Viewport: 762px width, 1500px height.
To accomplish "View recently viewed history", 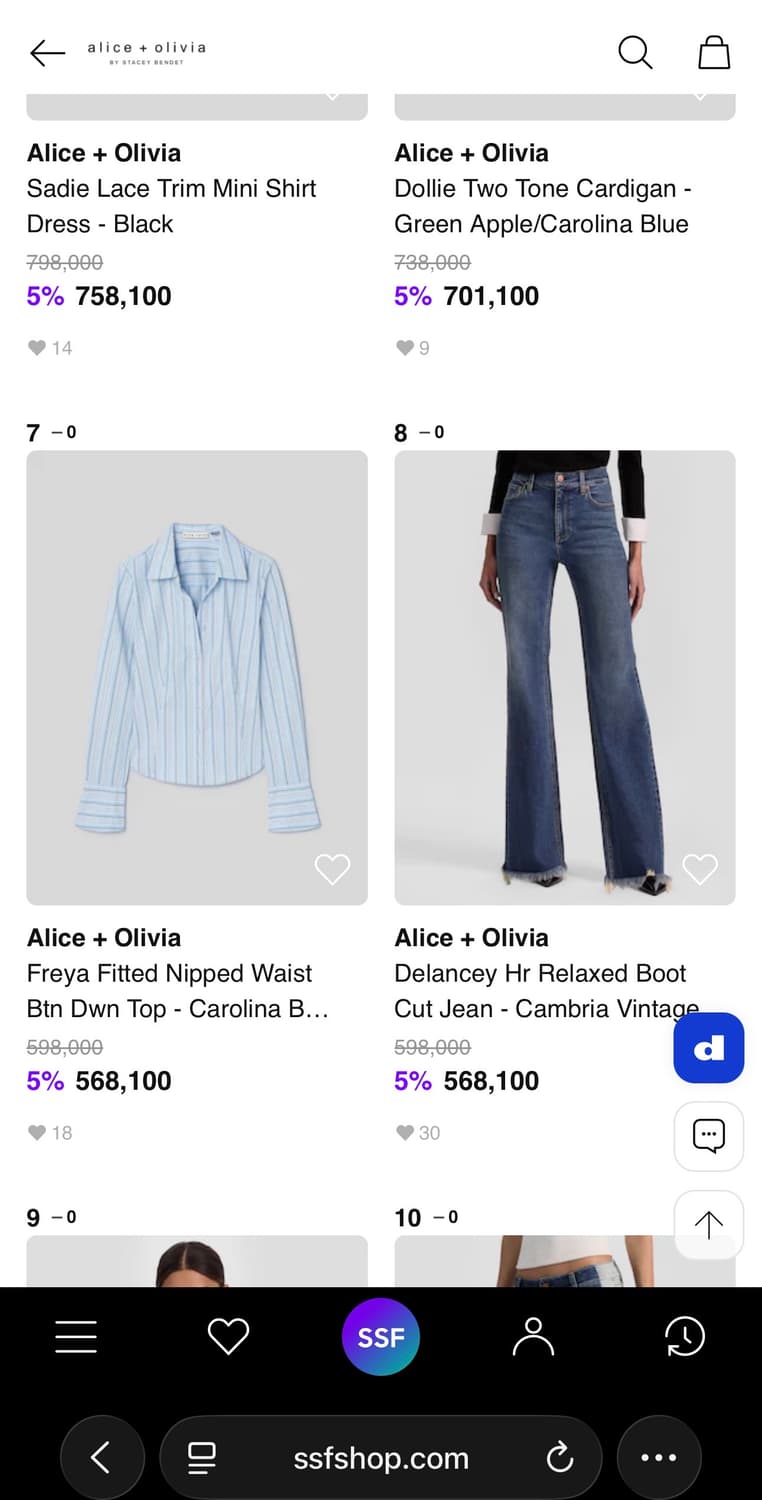I will tap(684, 1336).
